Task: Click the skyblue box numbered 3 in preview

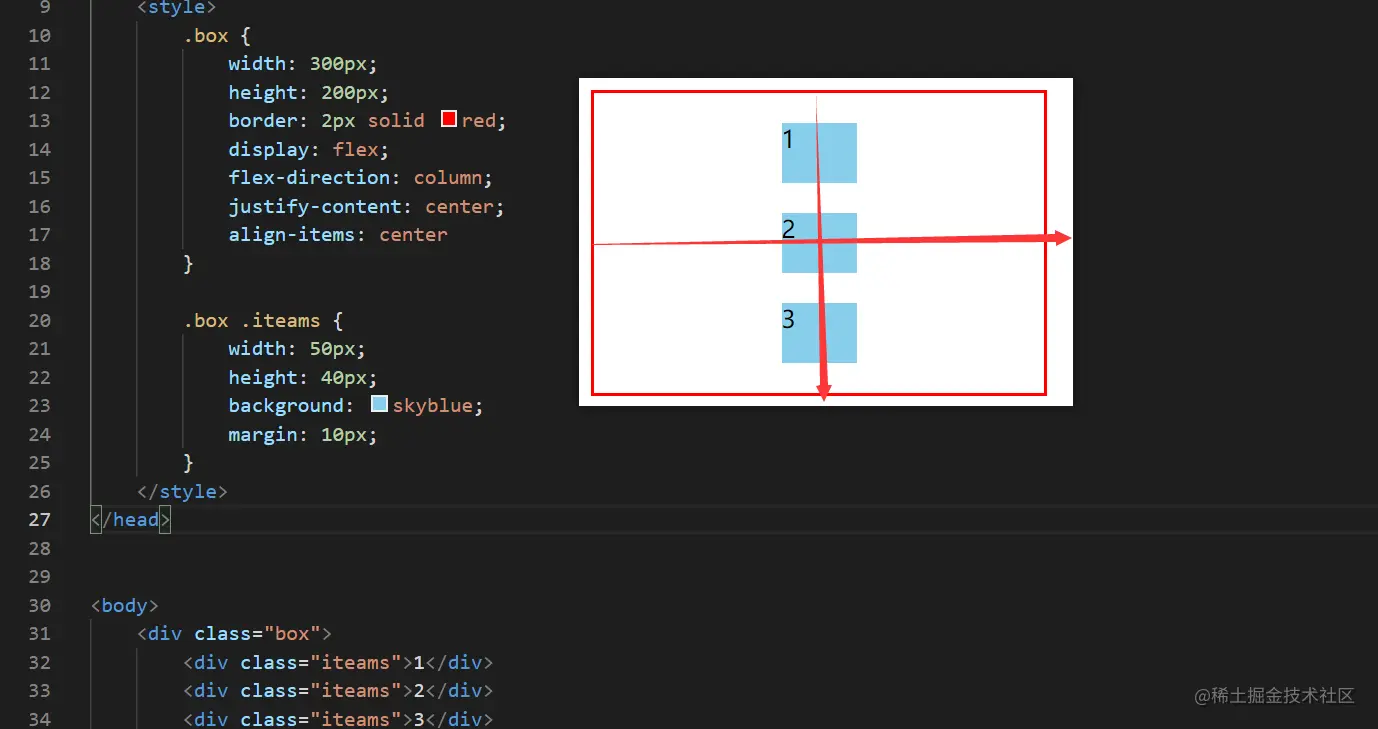Action: pos(819,332)
